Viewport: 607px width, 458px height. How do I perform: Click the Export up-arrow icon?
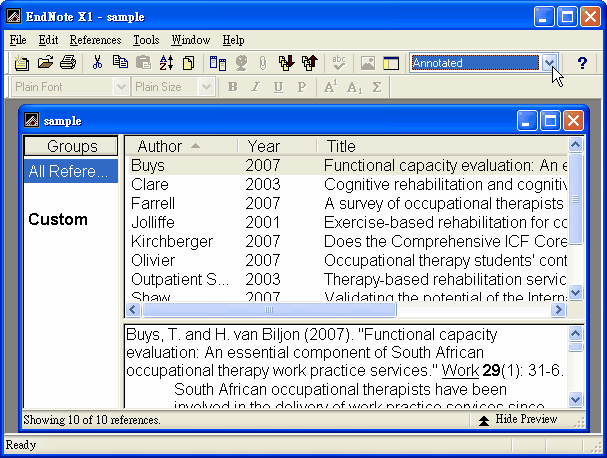310,63
